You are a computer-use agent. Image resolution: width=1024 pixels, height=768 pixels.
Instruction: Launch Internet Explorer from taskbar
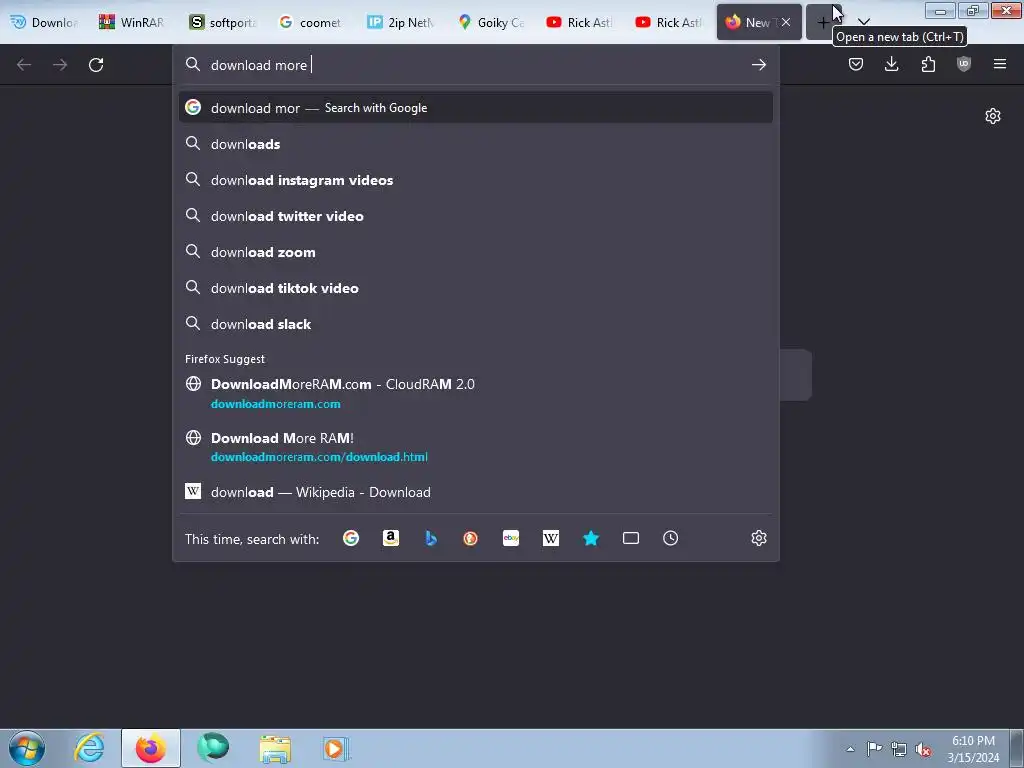[x=89, y=748]
